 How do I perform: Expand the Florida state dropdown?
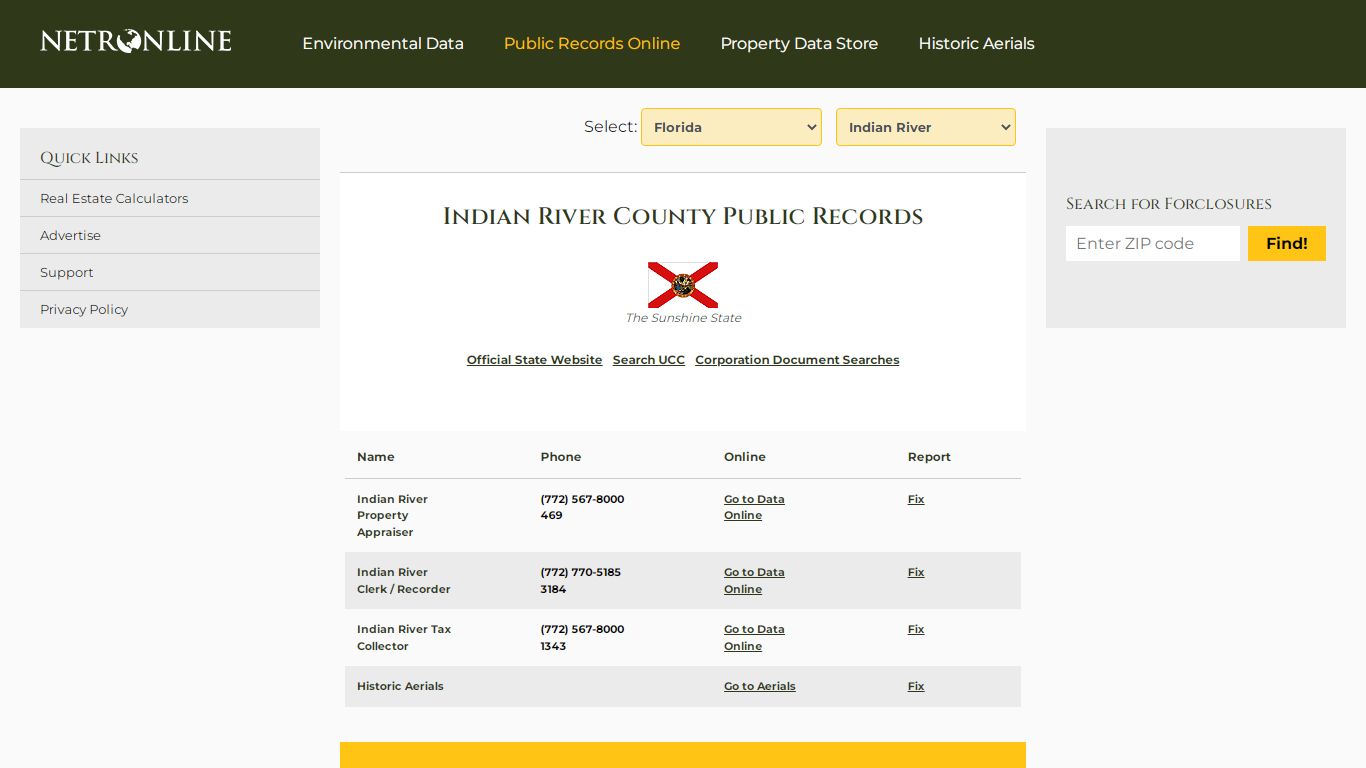[x=731, y=127]
